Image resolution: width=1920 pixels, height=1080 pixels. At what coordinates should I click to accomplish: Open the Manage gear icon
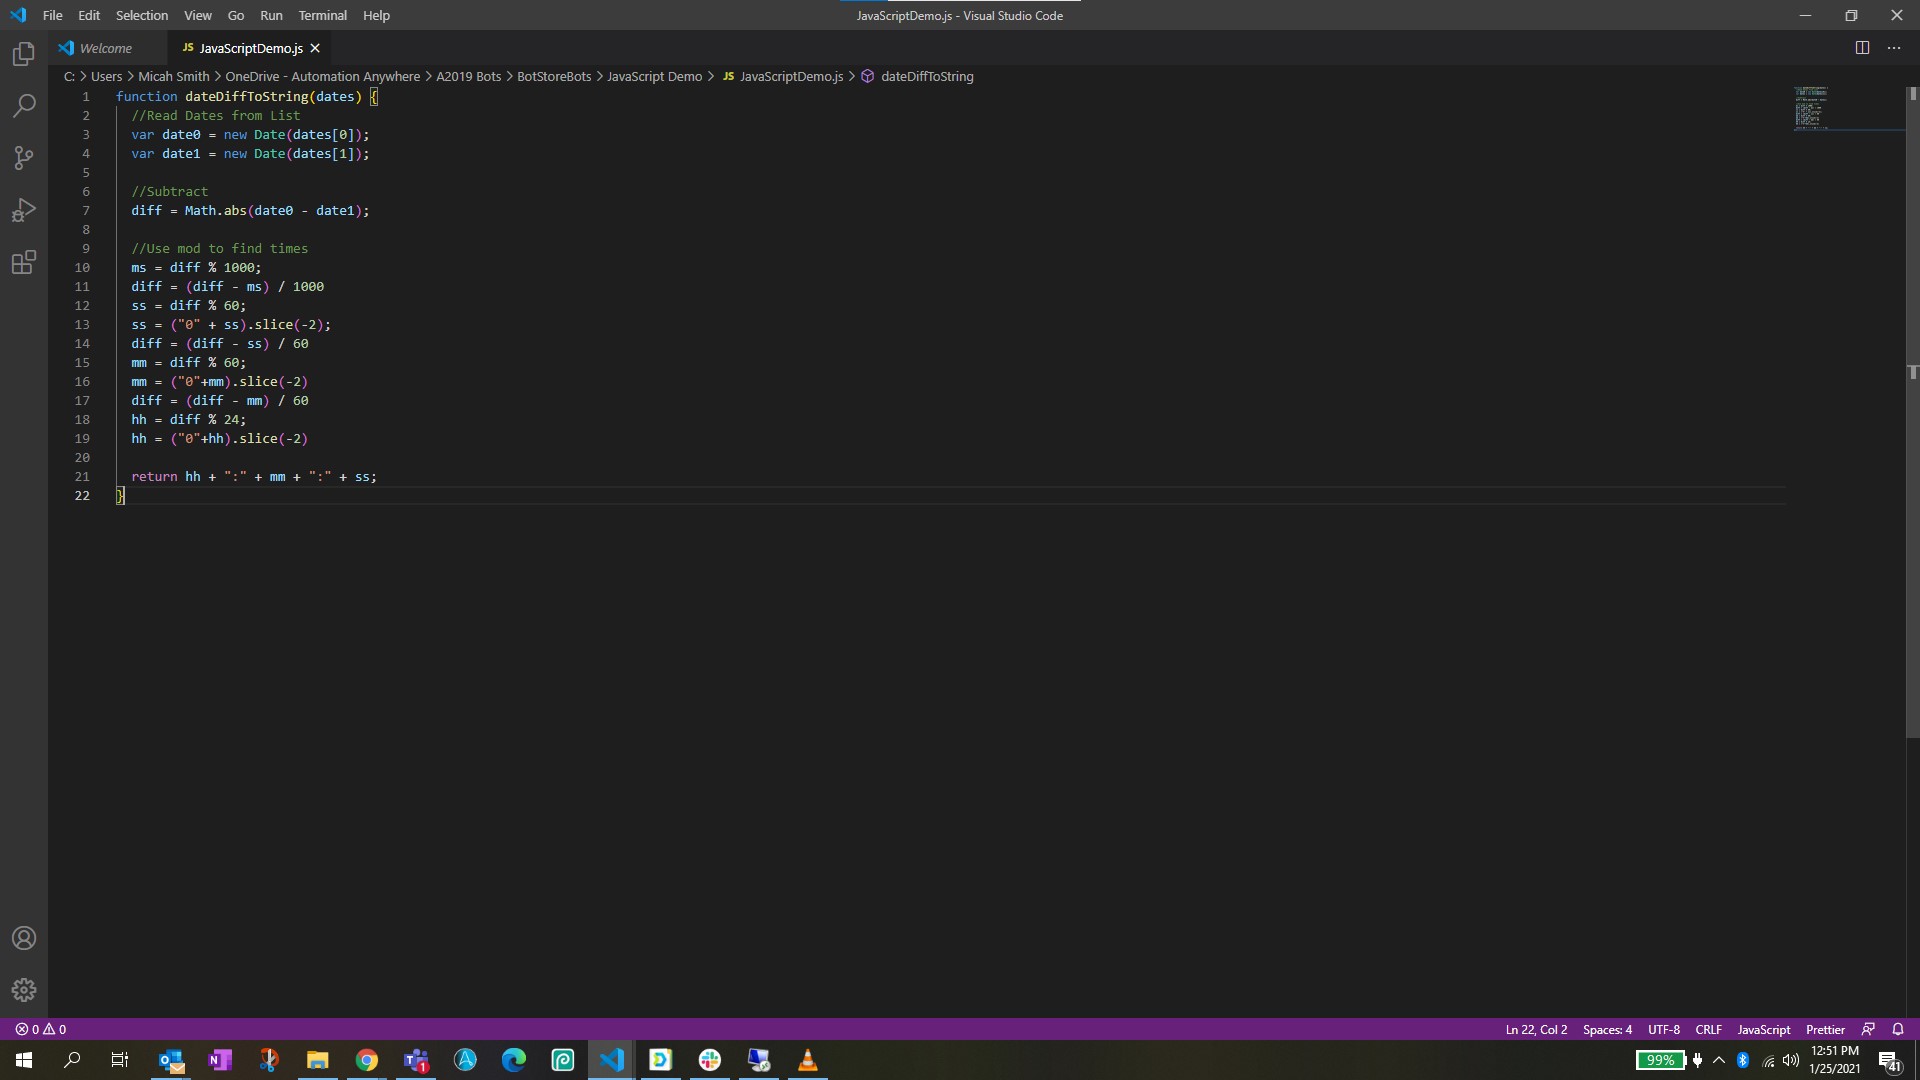point(24,990)
